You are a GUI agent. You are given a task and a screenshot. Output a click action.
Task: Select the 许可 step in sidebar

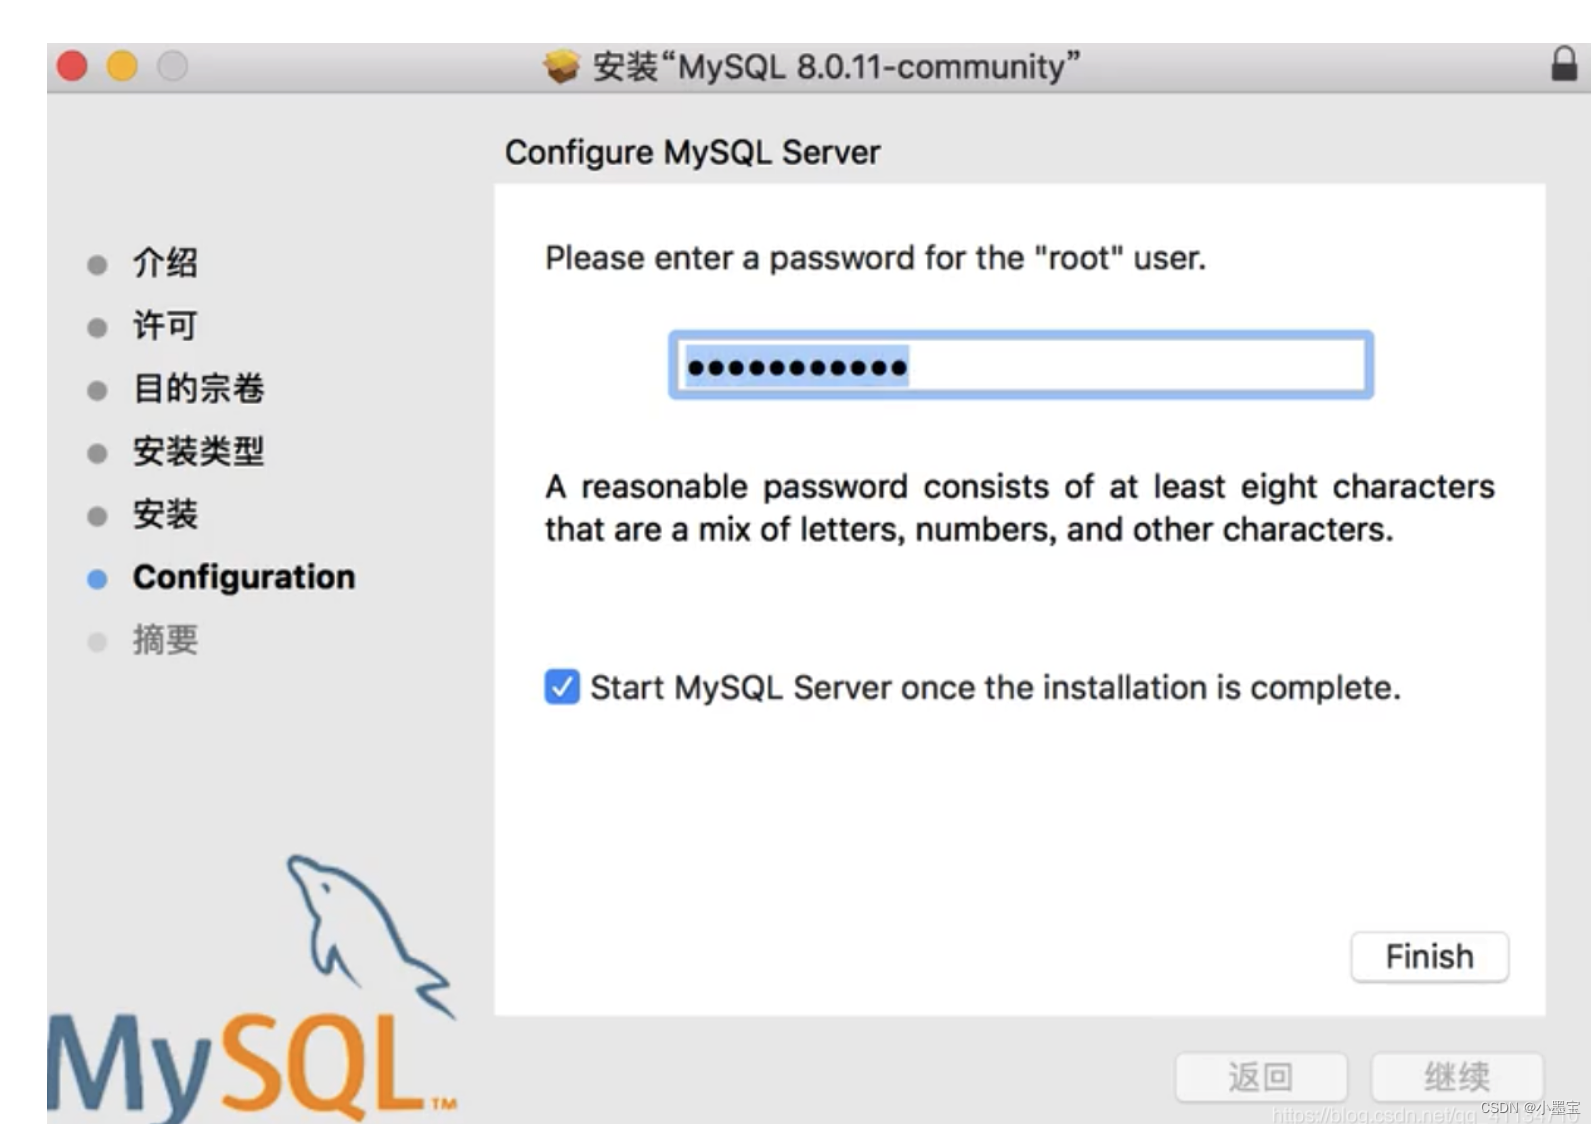coord(165,326)
